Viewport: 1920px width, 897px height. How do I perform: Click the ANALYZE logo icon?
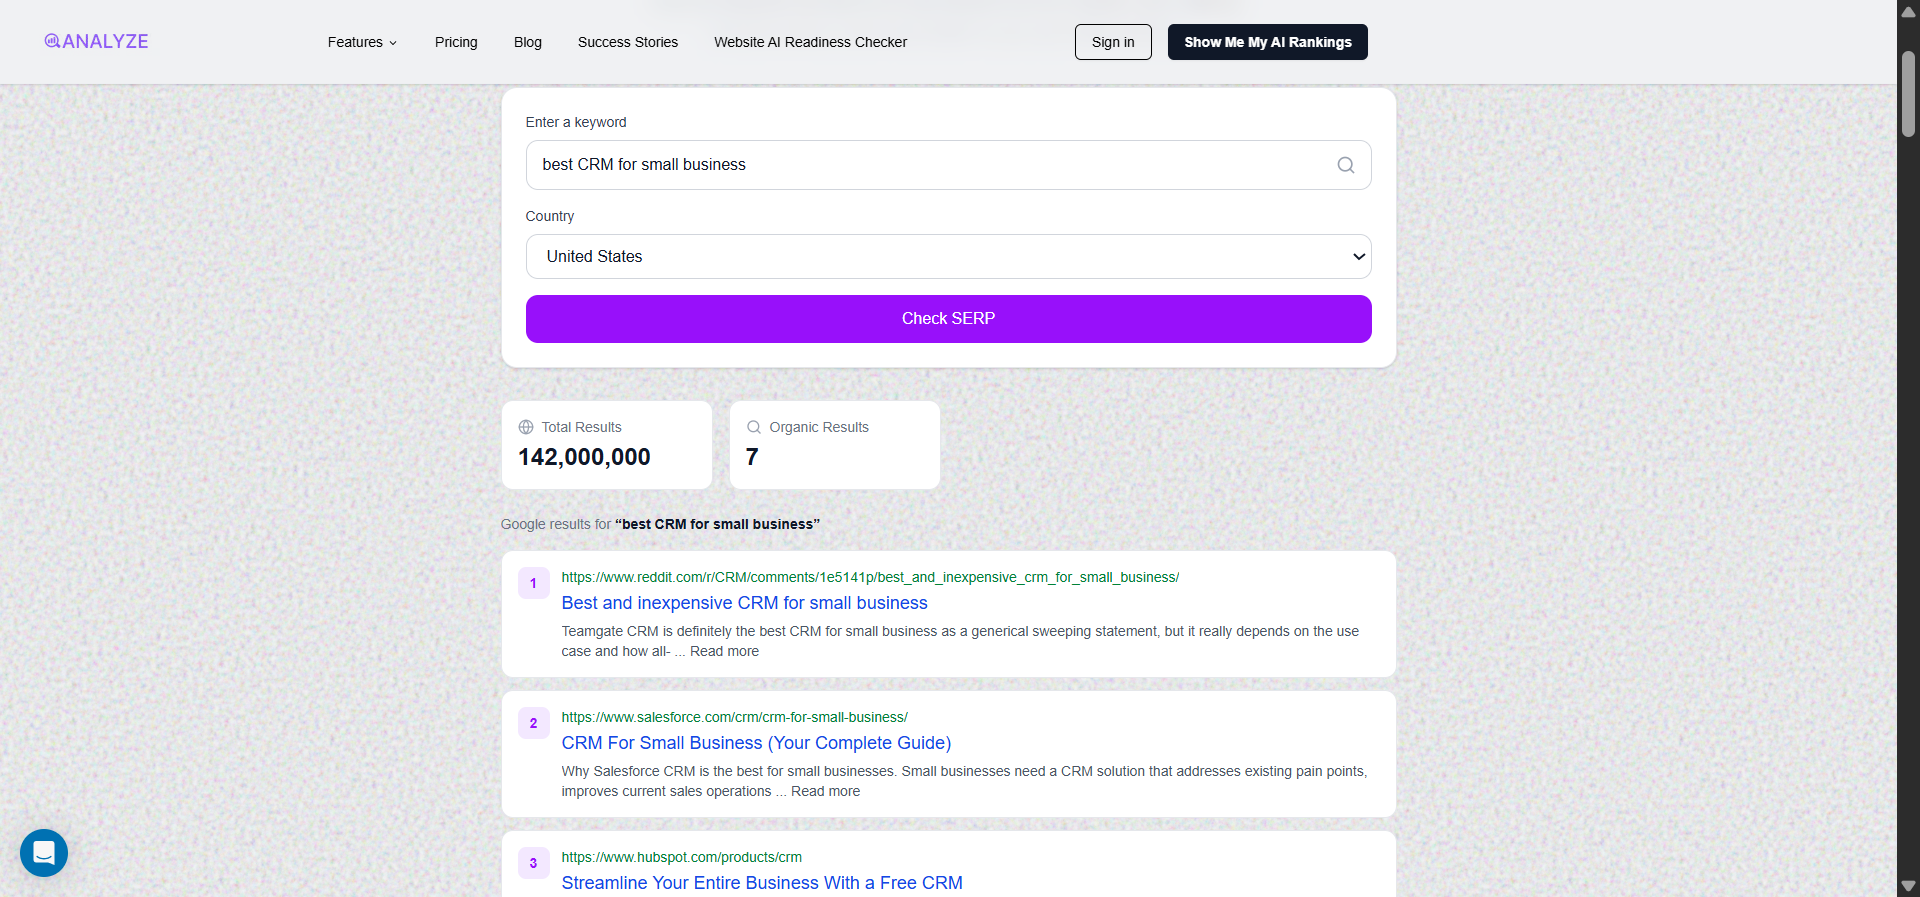(50, 41)
